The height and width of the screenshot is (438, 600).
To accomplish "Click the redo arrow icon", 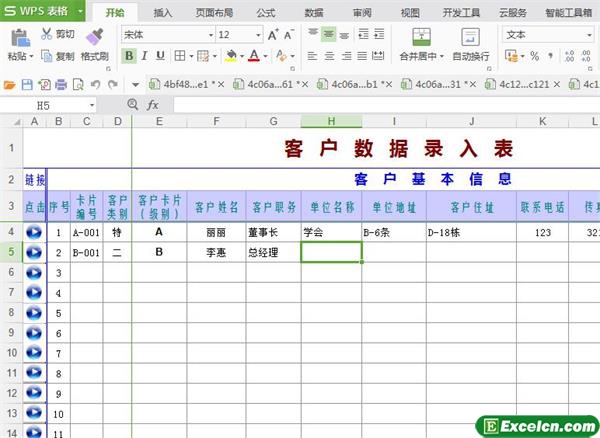I will tap(112, 84).
